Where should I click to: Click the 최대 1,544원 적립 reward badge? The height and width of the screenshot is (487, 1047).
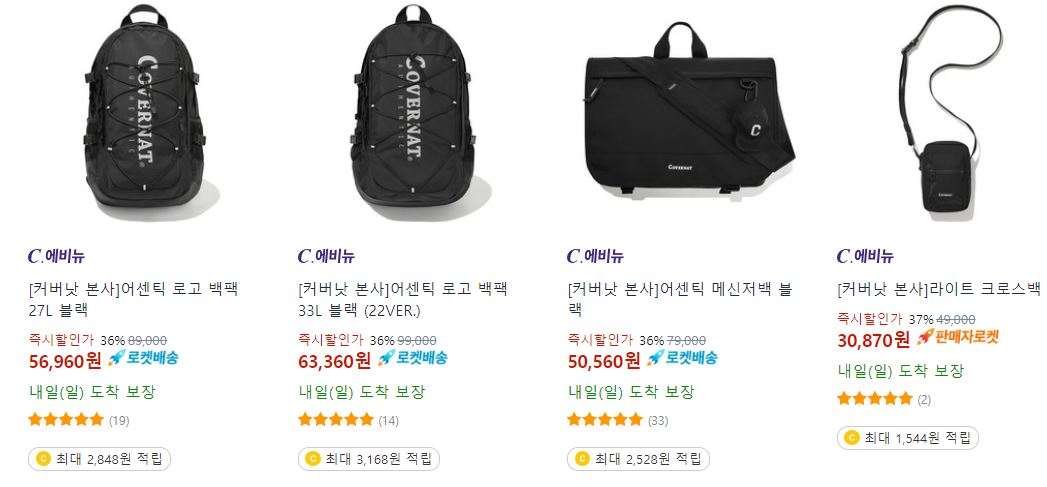point(907,438)
